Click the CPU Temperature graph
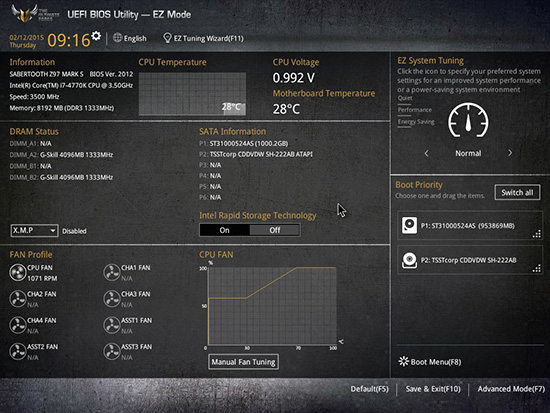Viewport: 550px width, 413px height. (x=192, y=94)
